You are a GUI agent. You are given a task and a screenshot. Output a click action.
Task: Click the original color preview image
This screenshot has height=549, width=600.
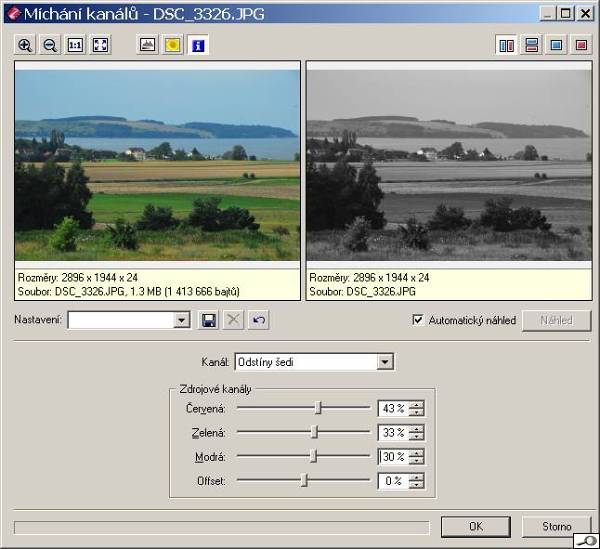click(x=157, y=165)
